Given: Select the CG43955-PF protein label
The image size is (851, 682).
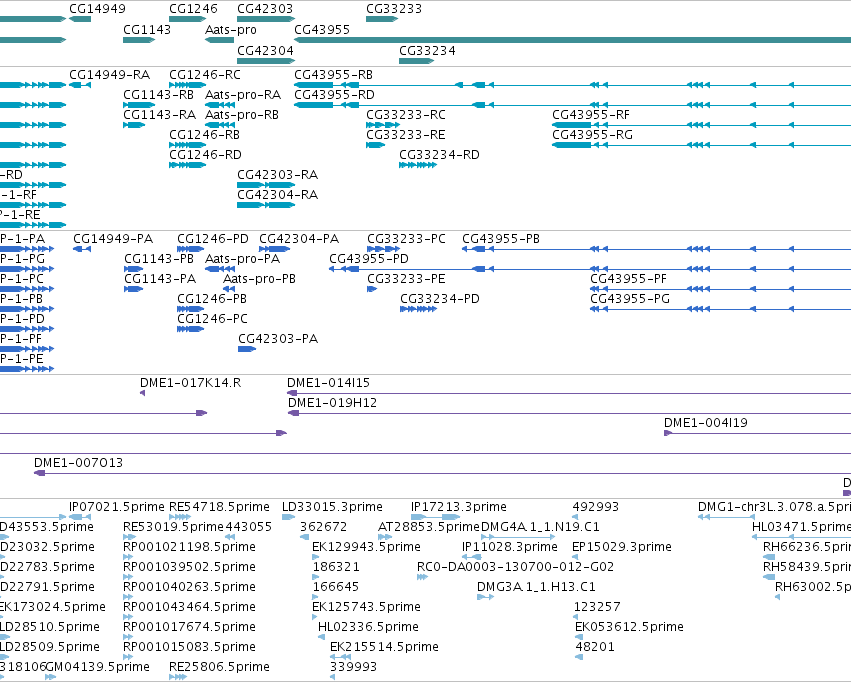Looking at the screenshot, I should coord(628,279).
